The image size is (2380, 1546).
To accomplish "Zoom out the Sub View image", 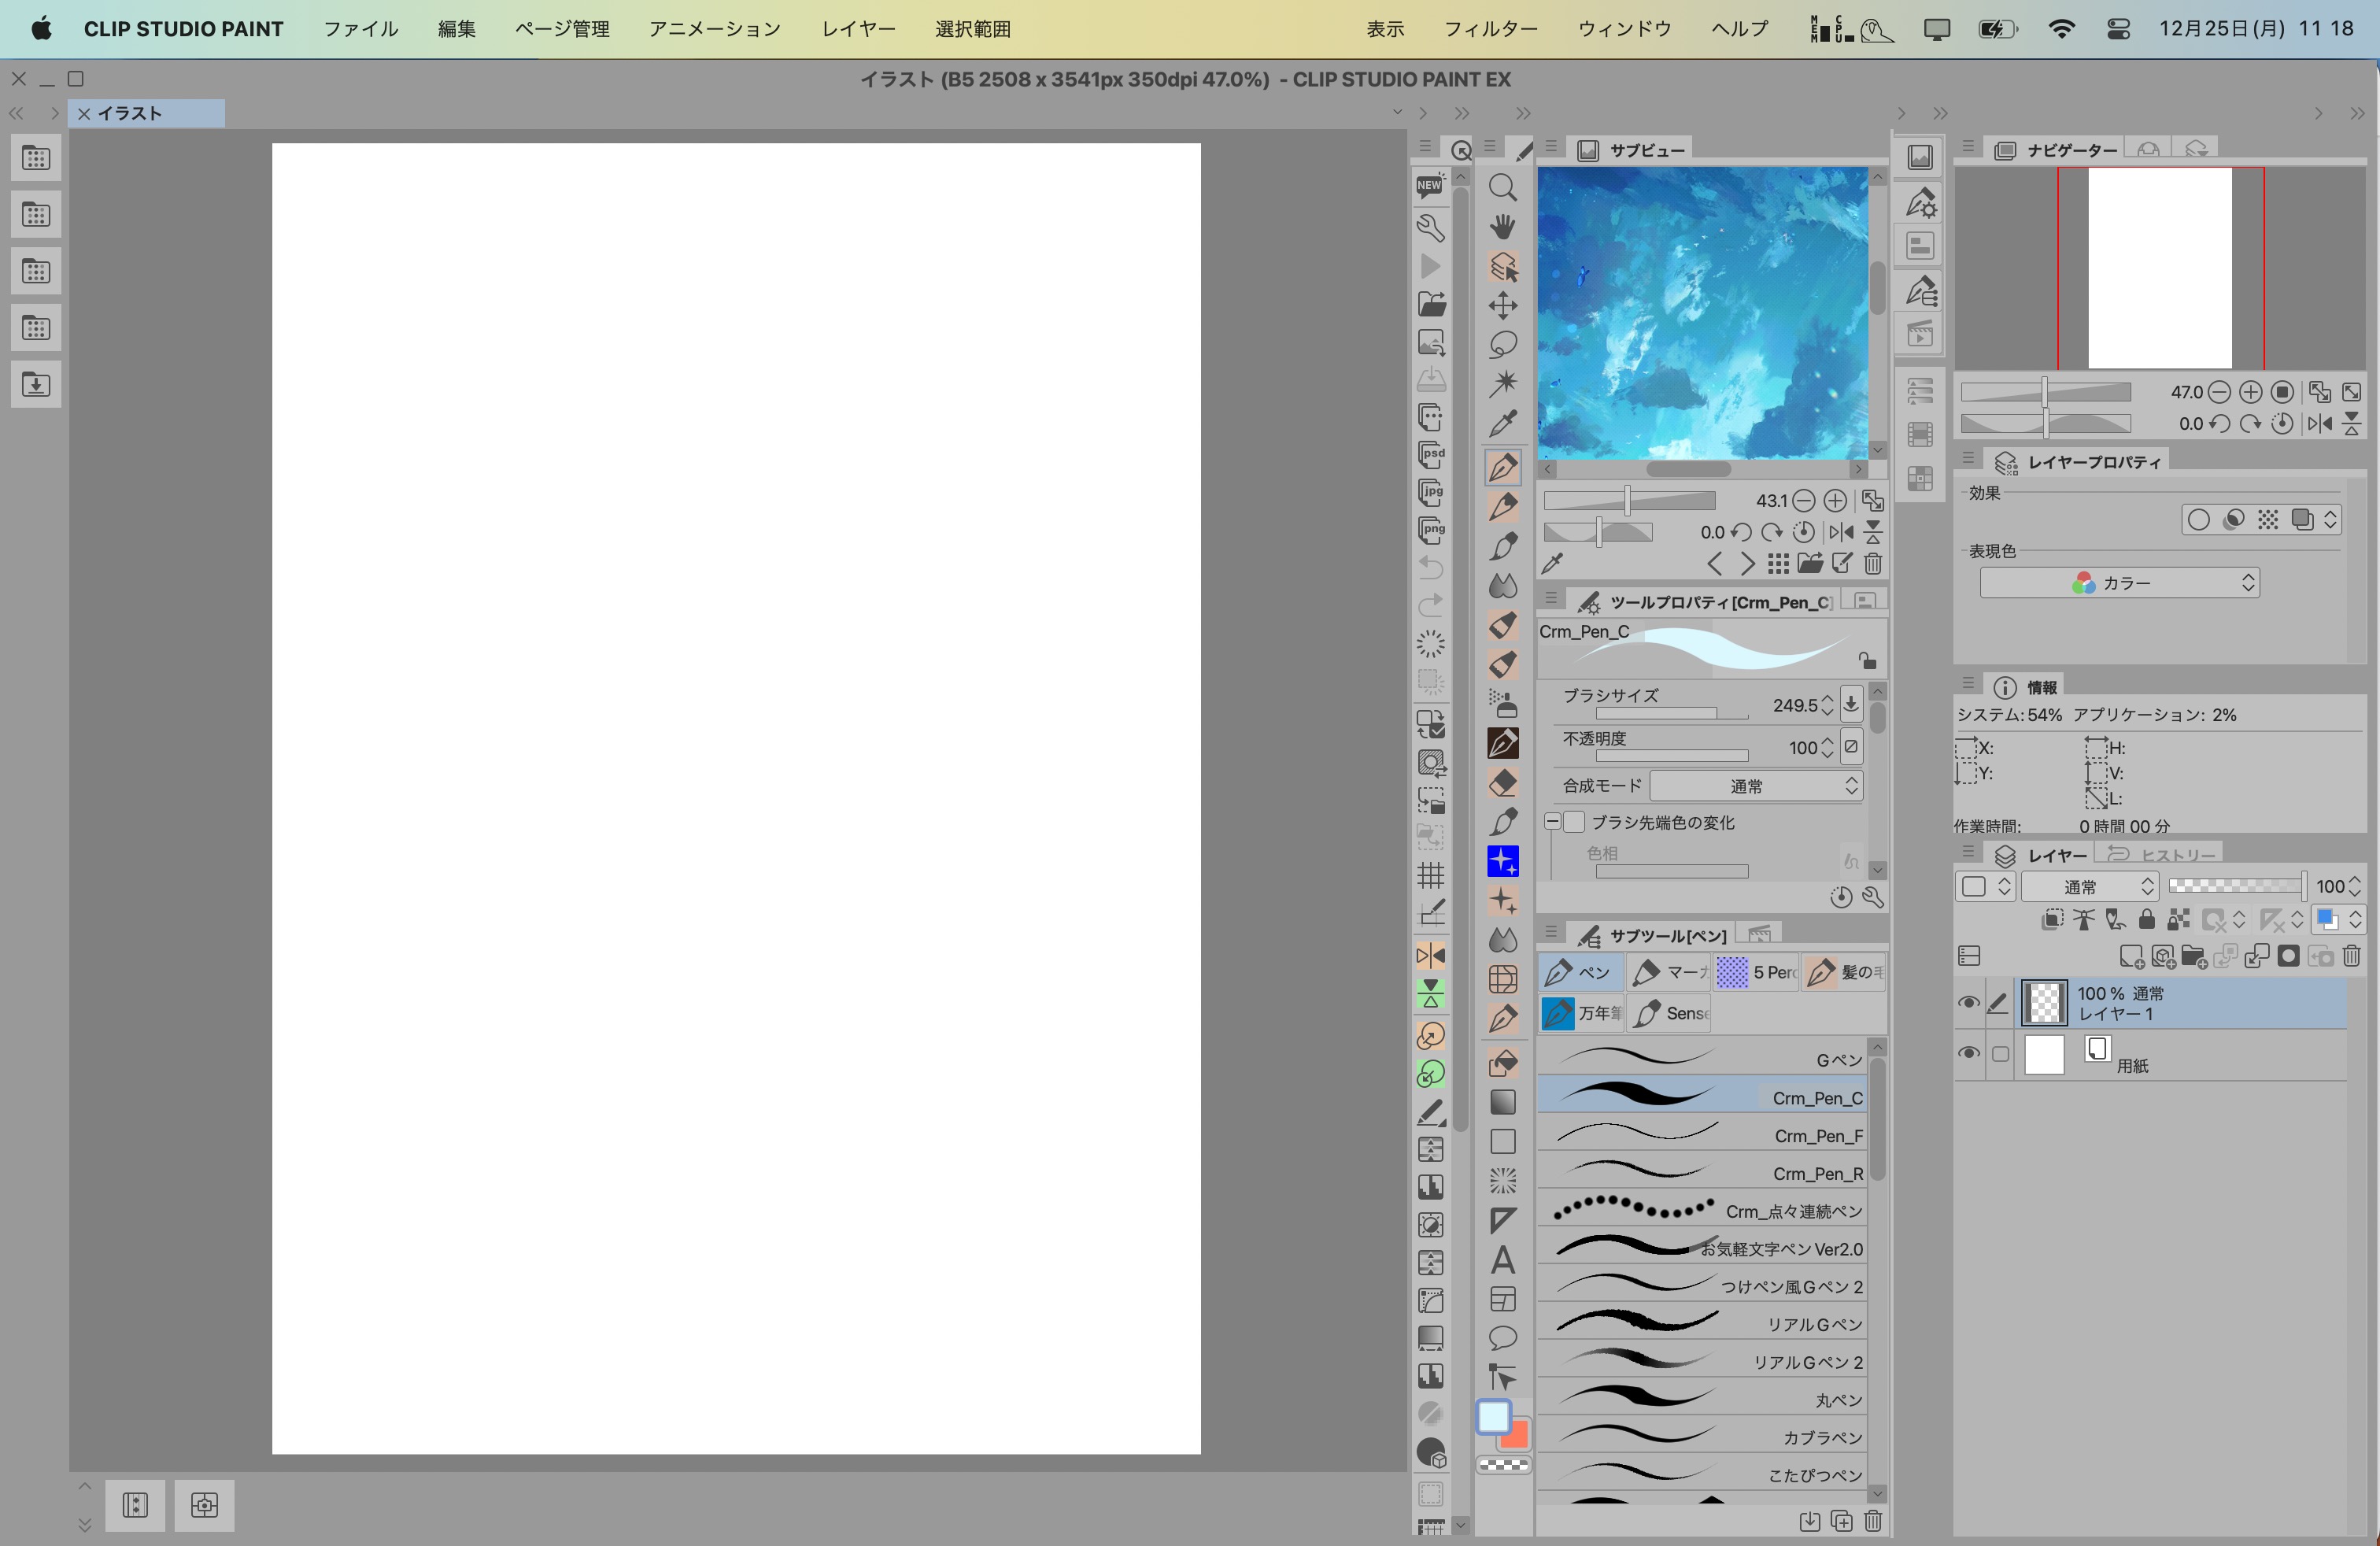I will [x=1804, y=500].
